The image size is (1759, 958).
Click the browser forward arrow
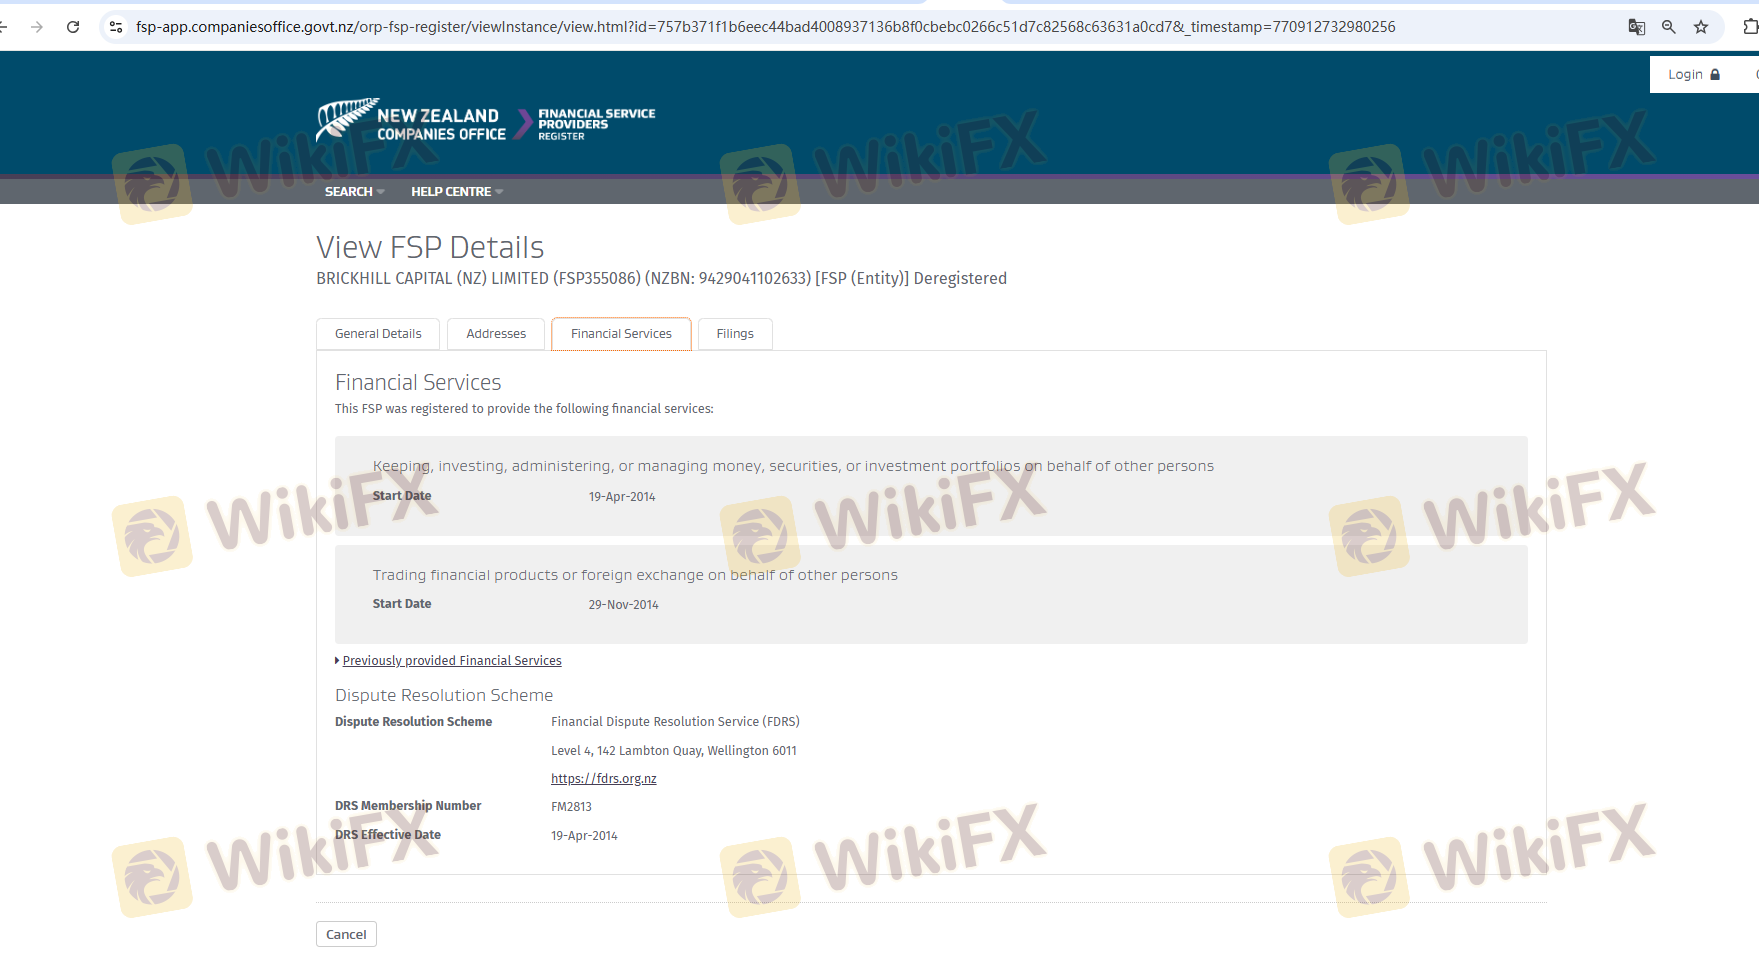(37, 27)
